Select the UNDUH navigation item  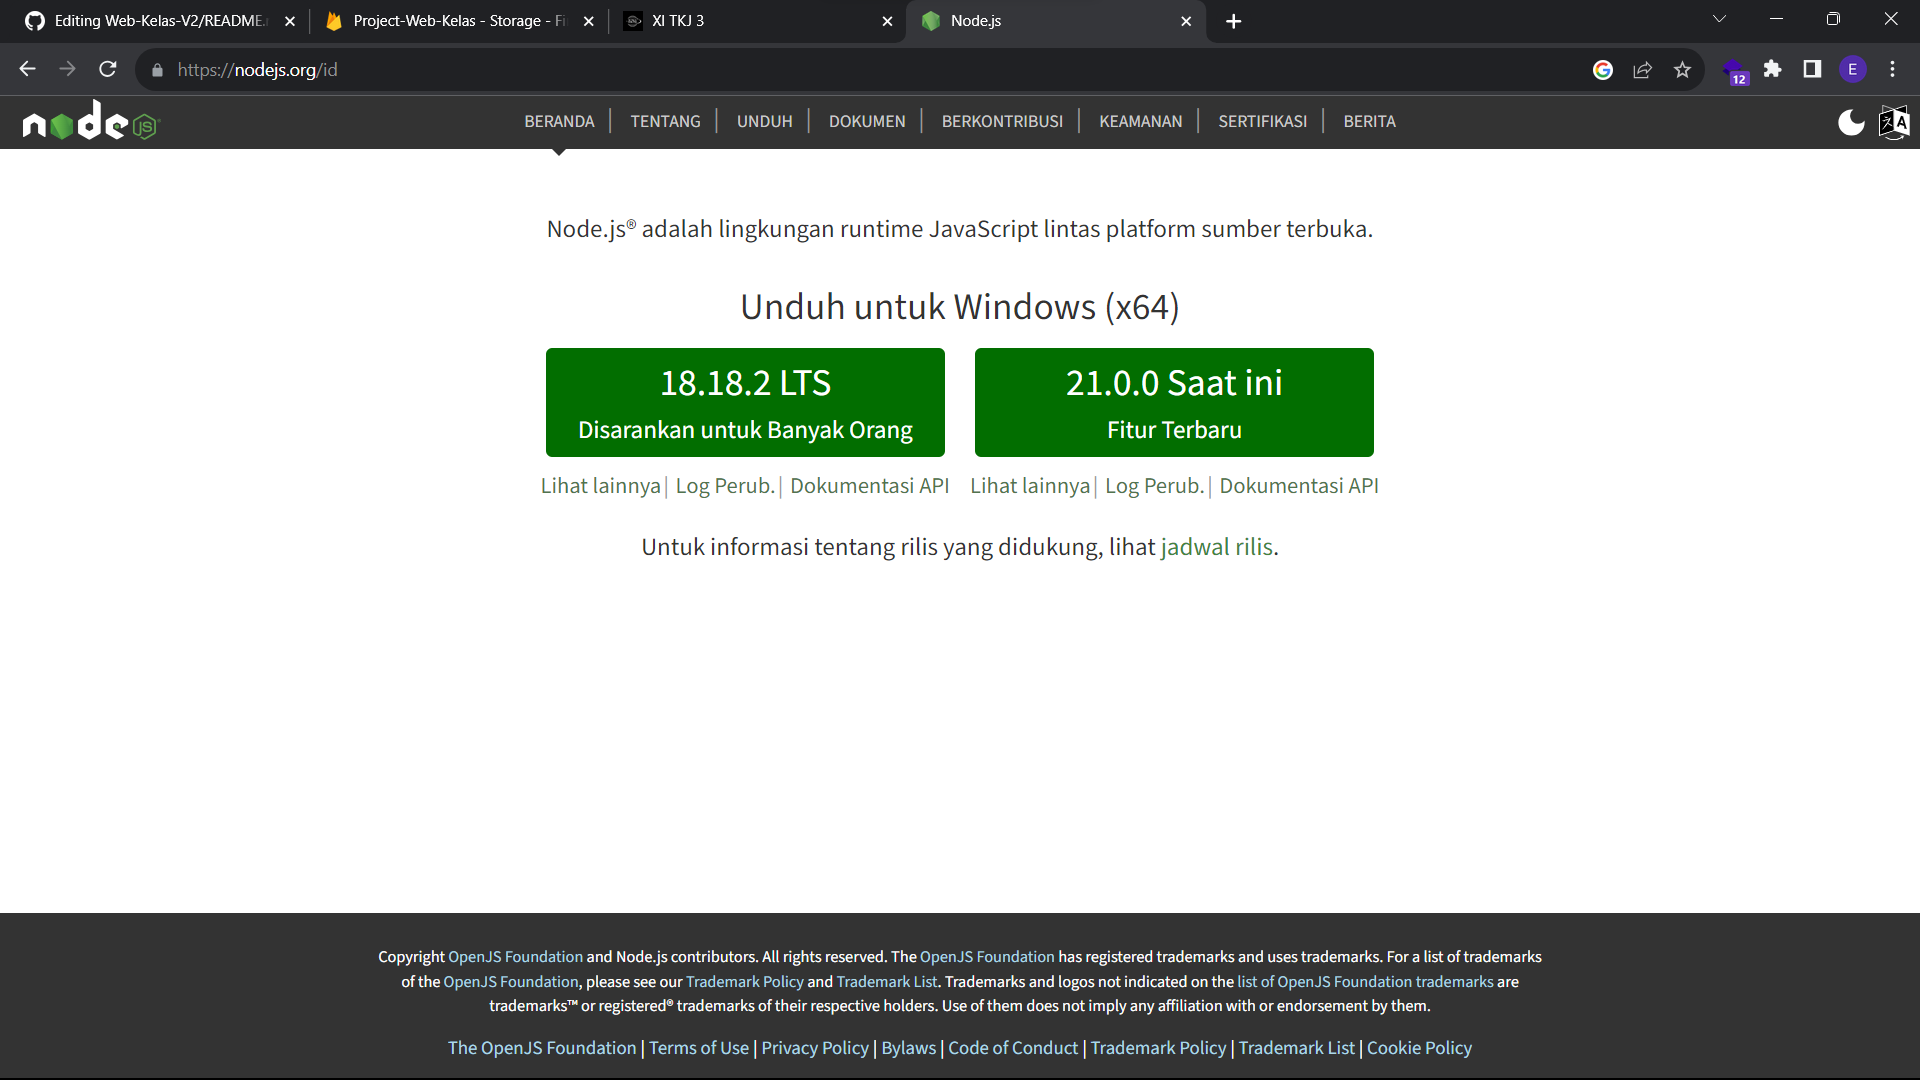[764, 121]
